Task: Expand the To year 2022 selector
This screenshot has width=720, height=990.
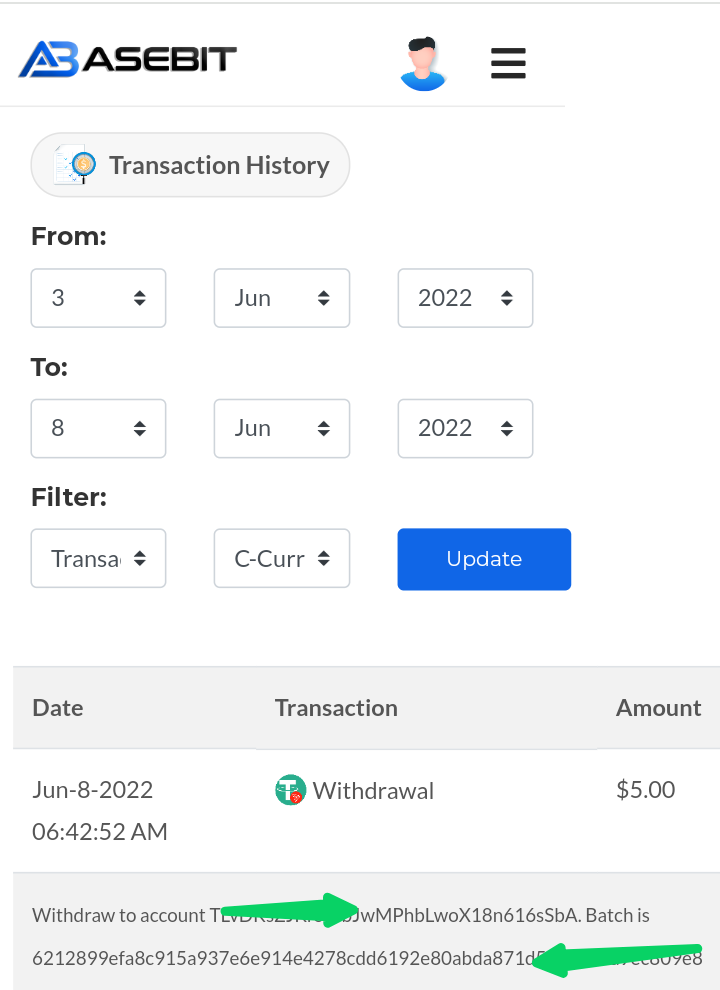Action: click(465, 428)
